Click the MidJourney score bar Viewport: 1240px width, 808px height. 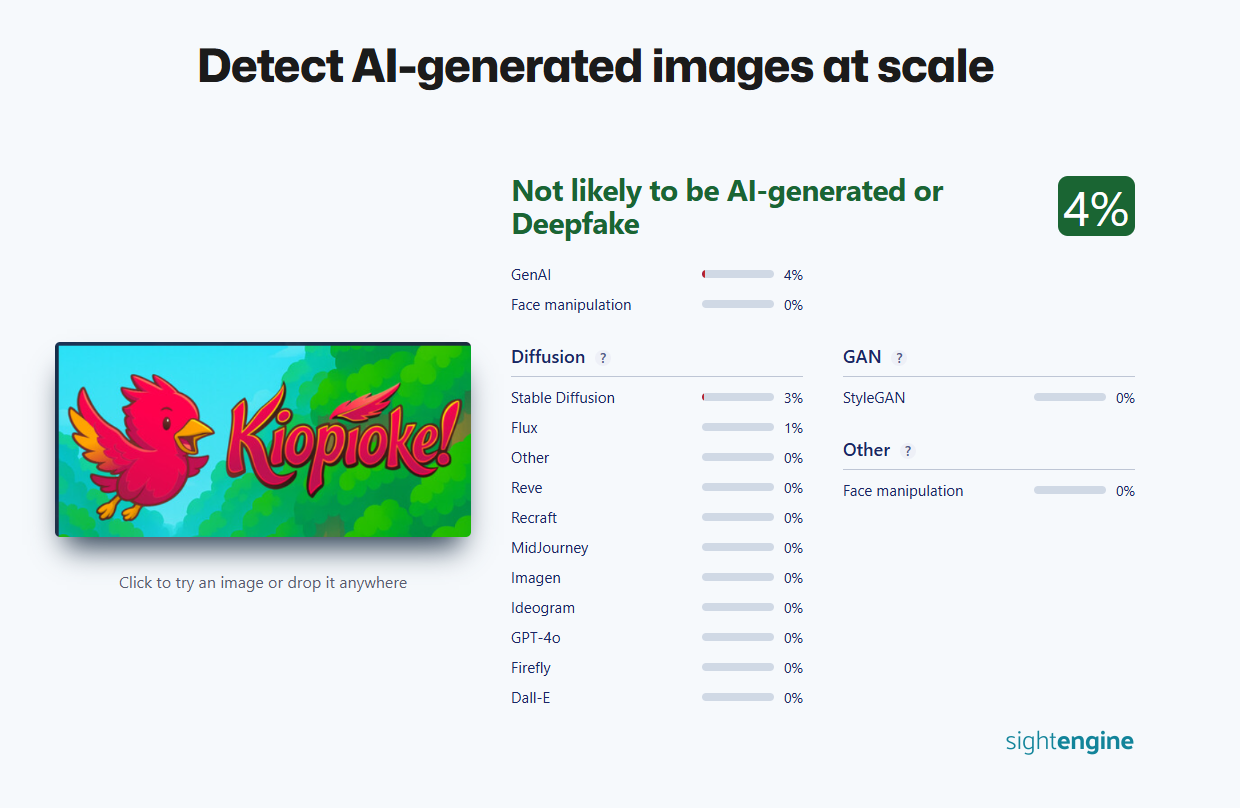point(738,547)
